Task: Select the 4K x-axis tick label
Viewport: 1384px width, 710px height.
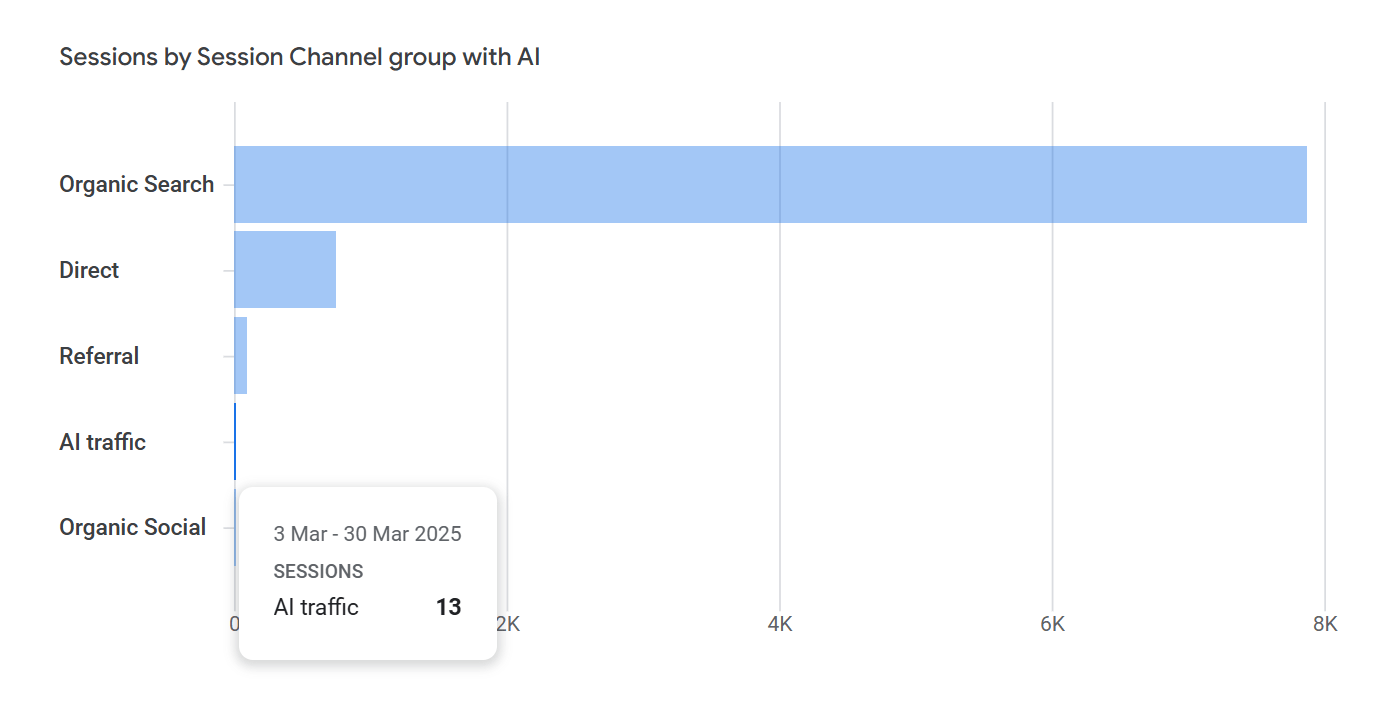Action: click(x=780, y=624)
